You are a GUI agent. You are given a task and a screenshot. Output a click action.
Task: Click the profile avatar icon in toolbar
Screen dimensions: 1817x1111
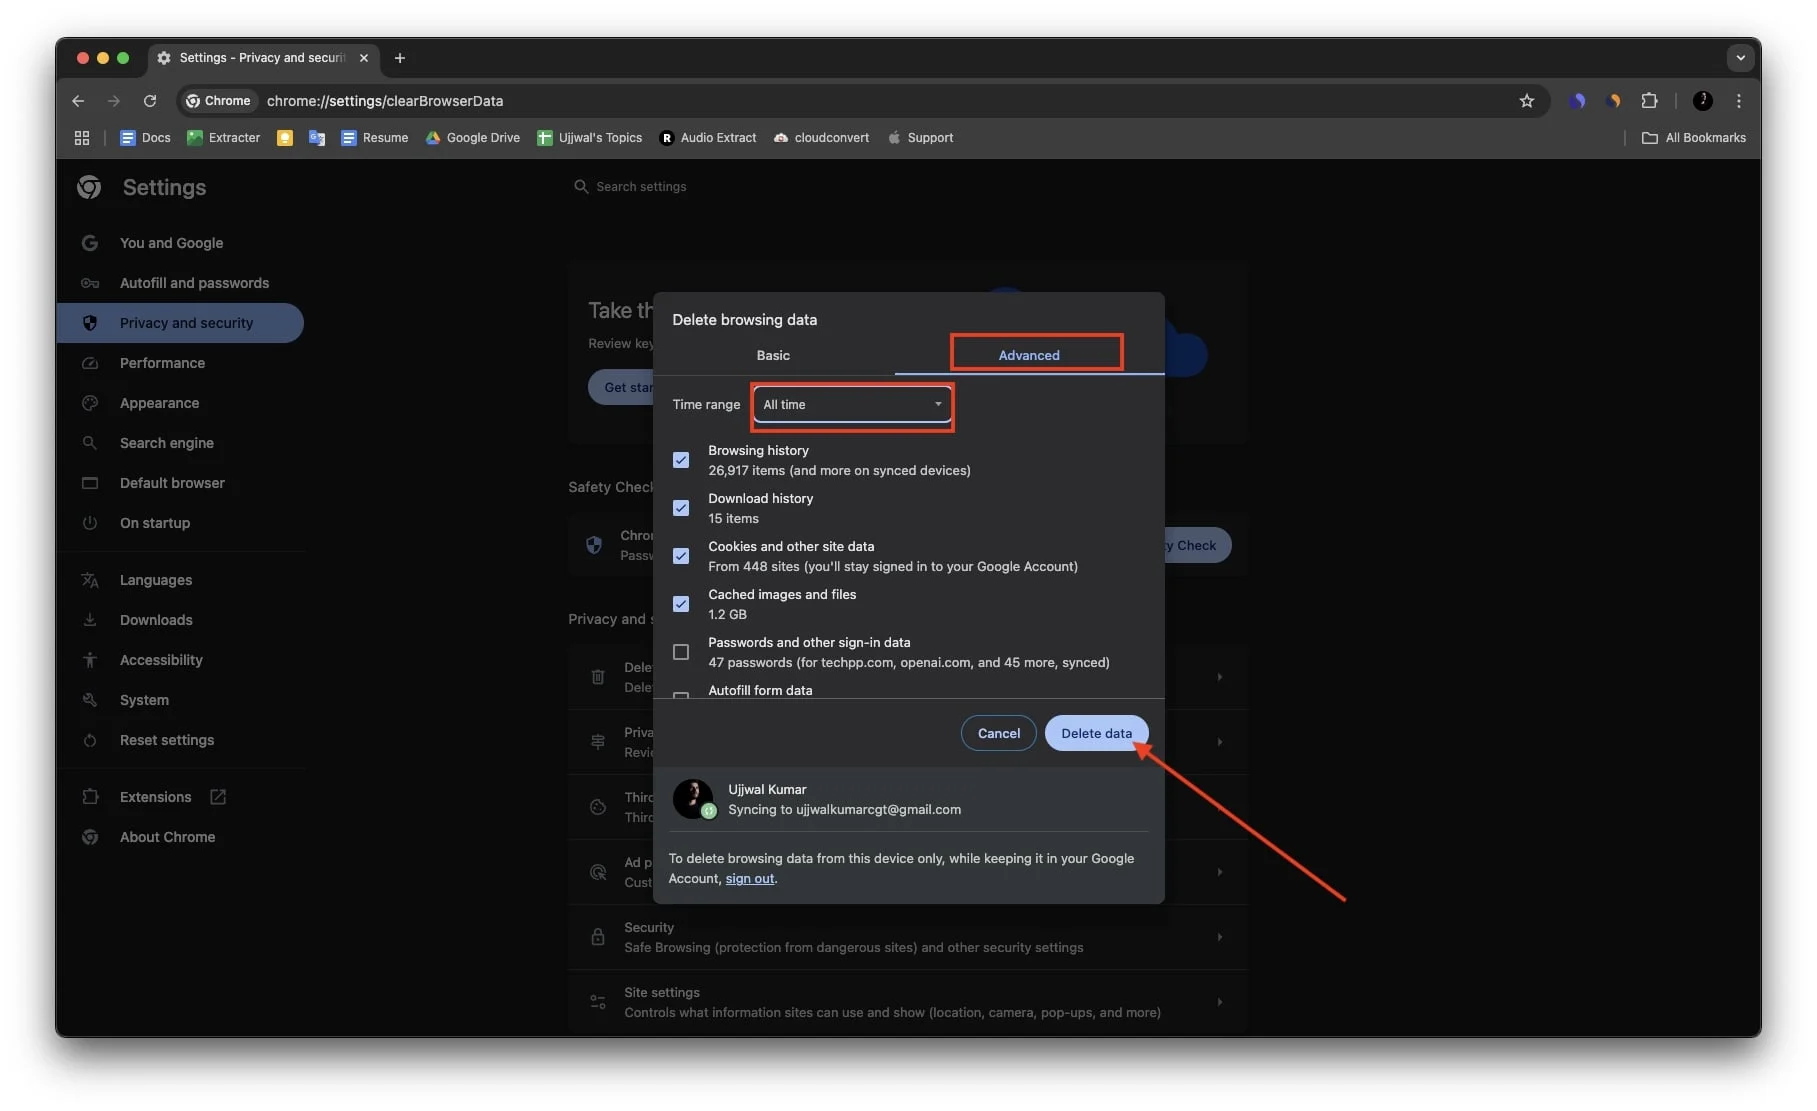pyautogui.click(x=1702, y=101)
